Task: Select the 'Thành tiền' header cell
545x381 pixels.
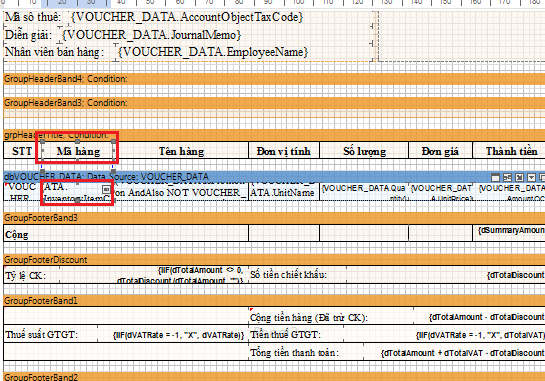Action: (x=509, y=151)
